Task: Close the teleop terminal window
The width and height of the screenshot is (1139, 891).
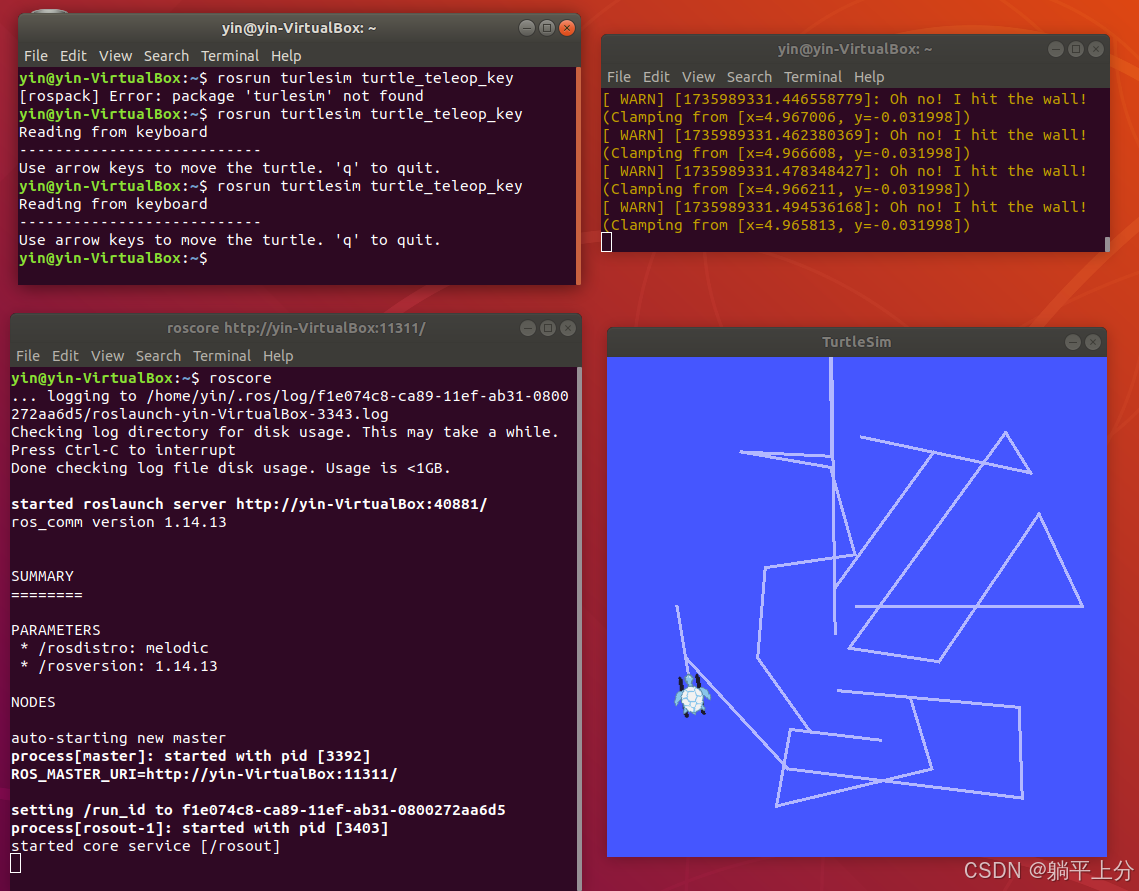Action: (x=567, y=28)
